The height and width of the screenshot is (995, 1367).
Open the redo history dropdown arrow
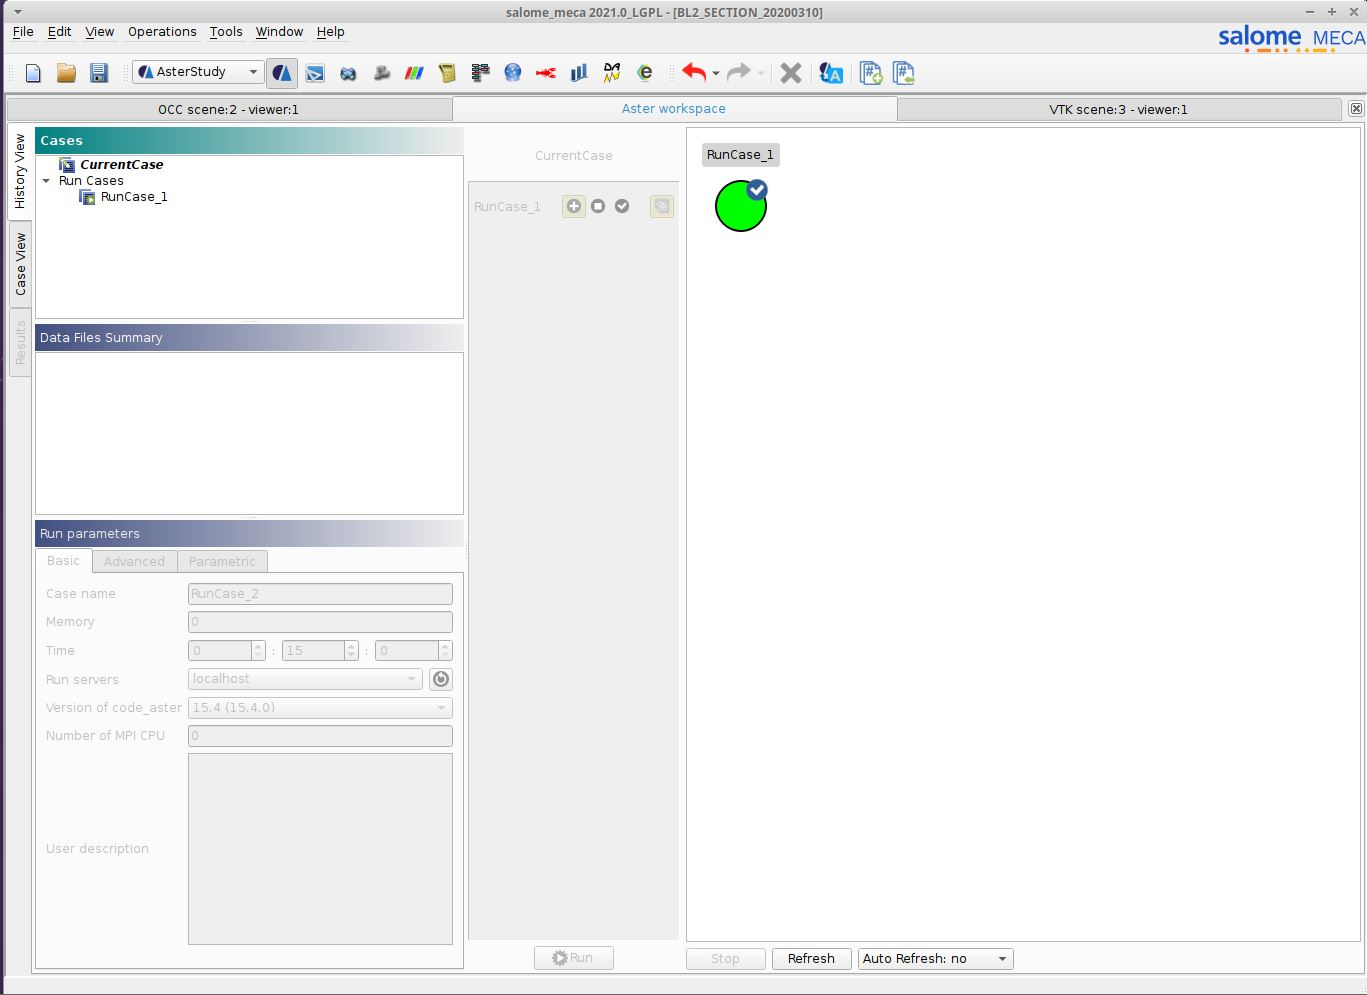761,74
